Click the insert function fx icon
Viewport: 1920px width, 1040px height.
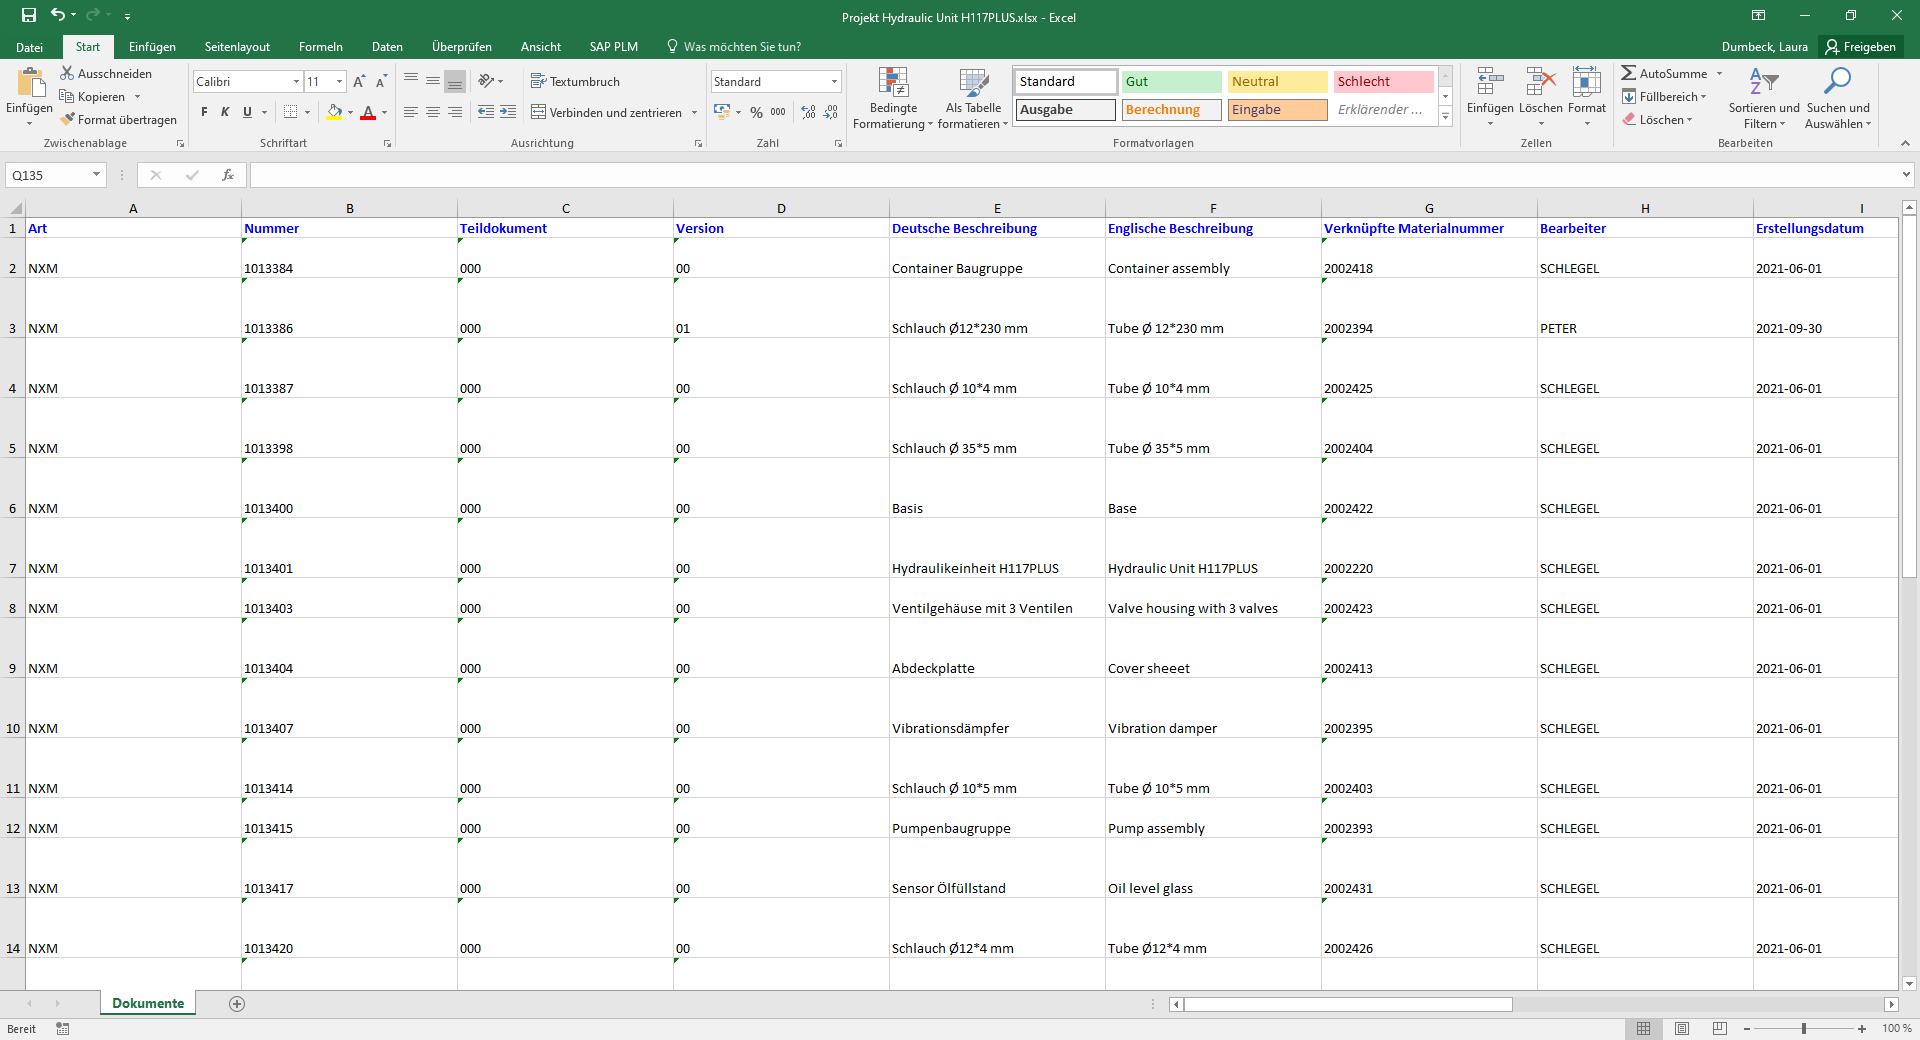[228, 175]
